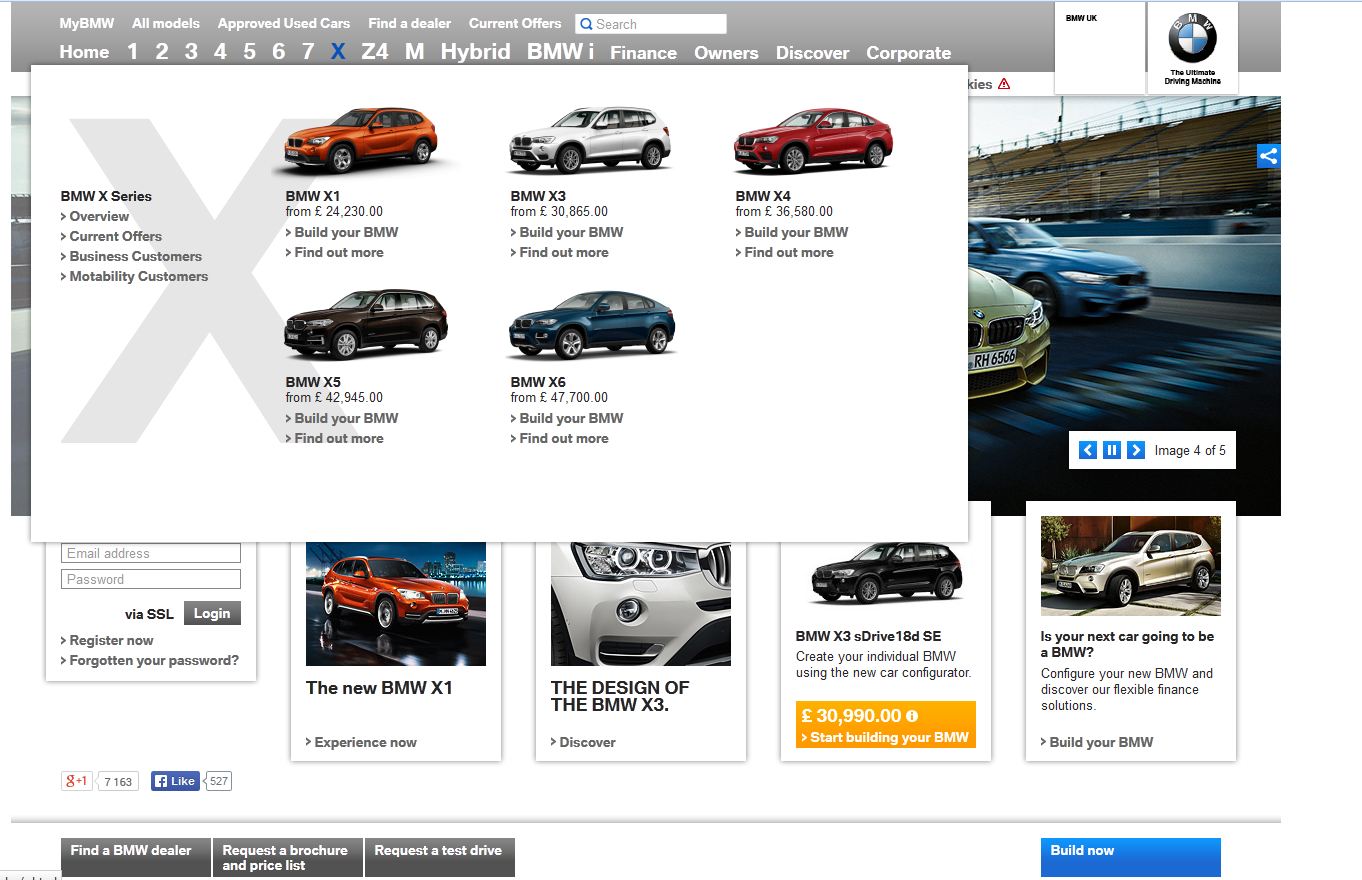This screenshot has height=880, width=1362.
Task: Open the X menu in navigation
Action: (x=338, y=51)
